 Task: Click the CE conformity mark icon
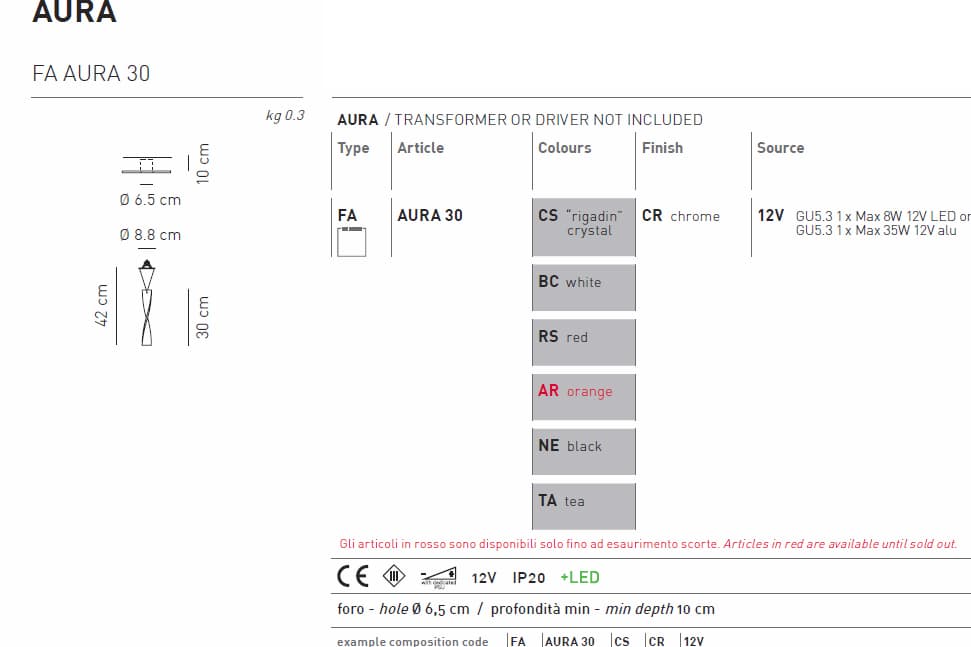tap(352, 577)
